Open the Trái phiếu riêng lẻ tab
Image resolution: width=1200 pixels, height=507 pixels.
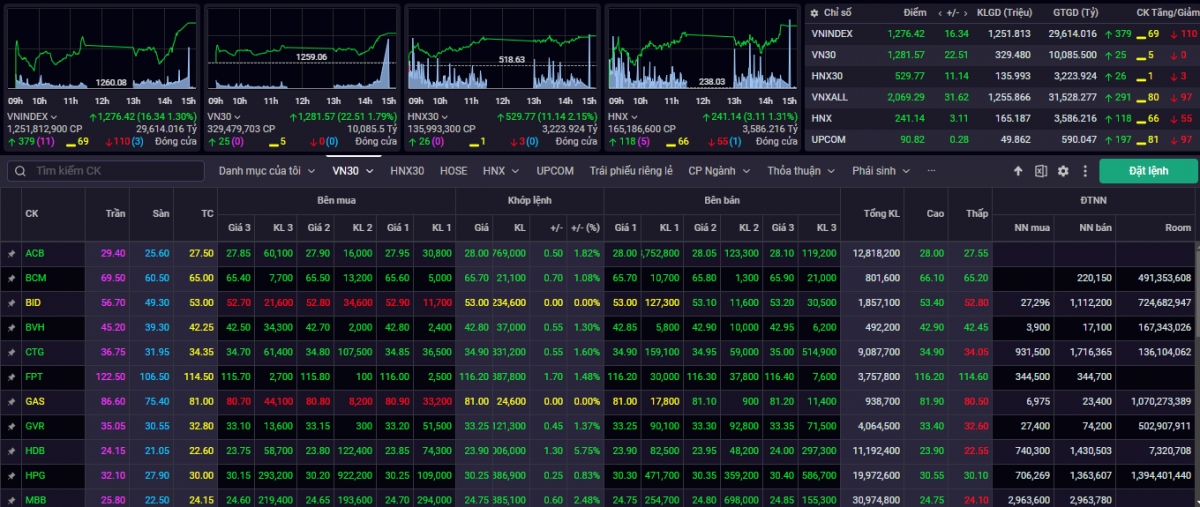coord(631,171)
